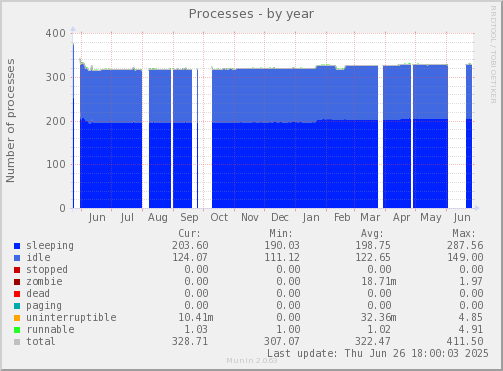Screen dimensions: 503x371
Task: Click the paging legend color swatch
Action: click(17, 306)
